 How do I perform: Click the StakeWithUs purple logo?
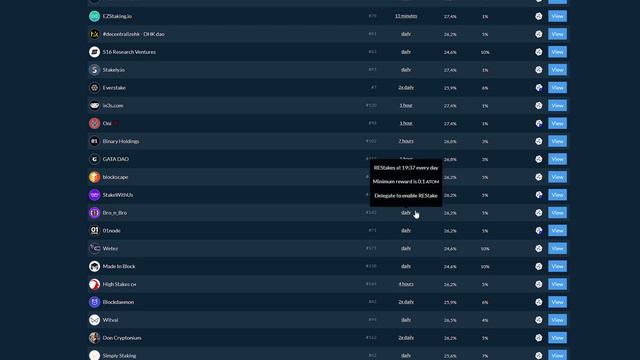94,195
